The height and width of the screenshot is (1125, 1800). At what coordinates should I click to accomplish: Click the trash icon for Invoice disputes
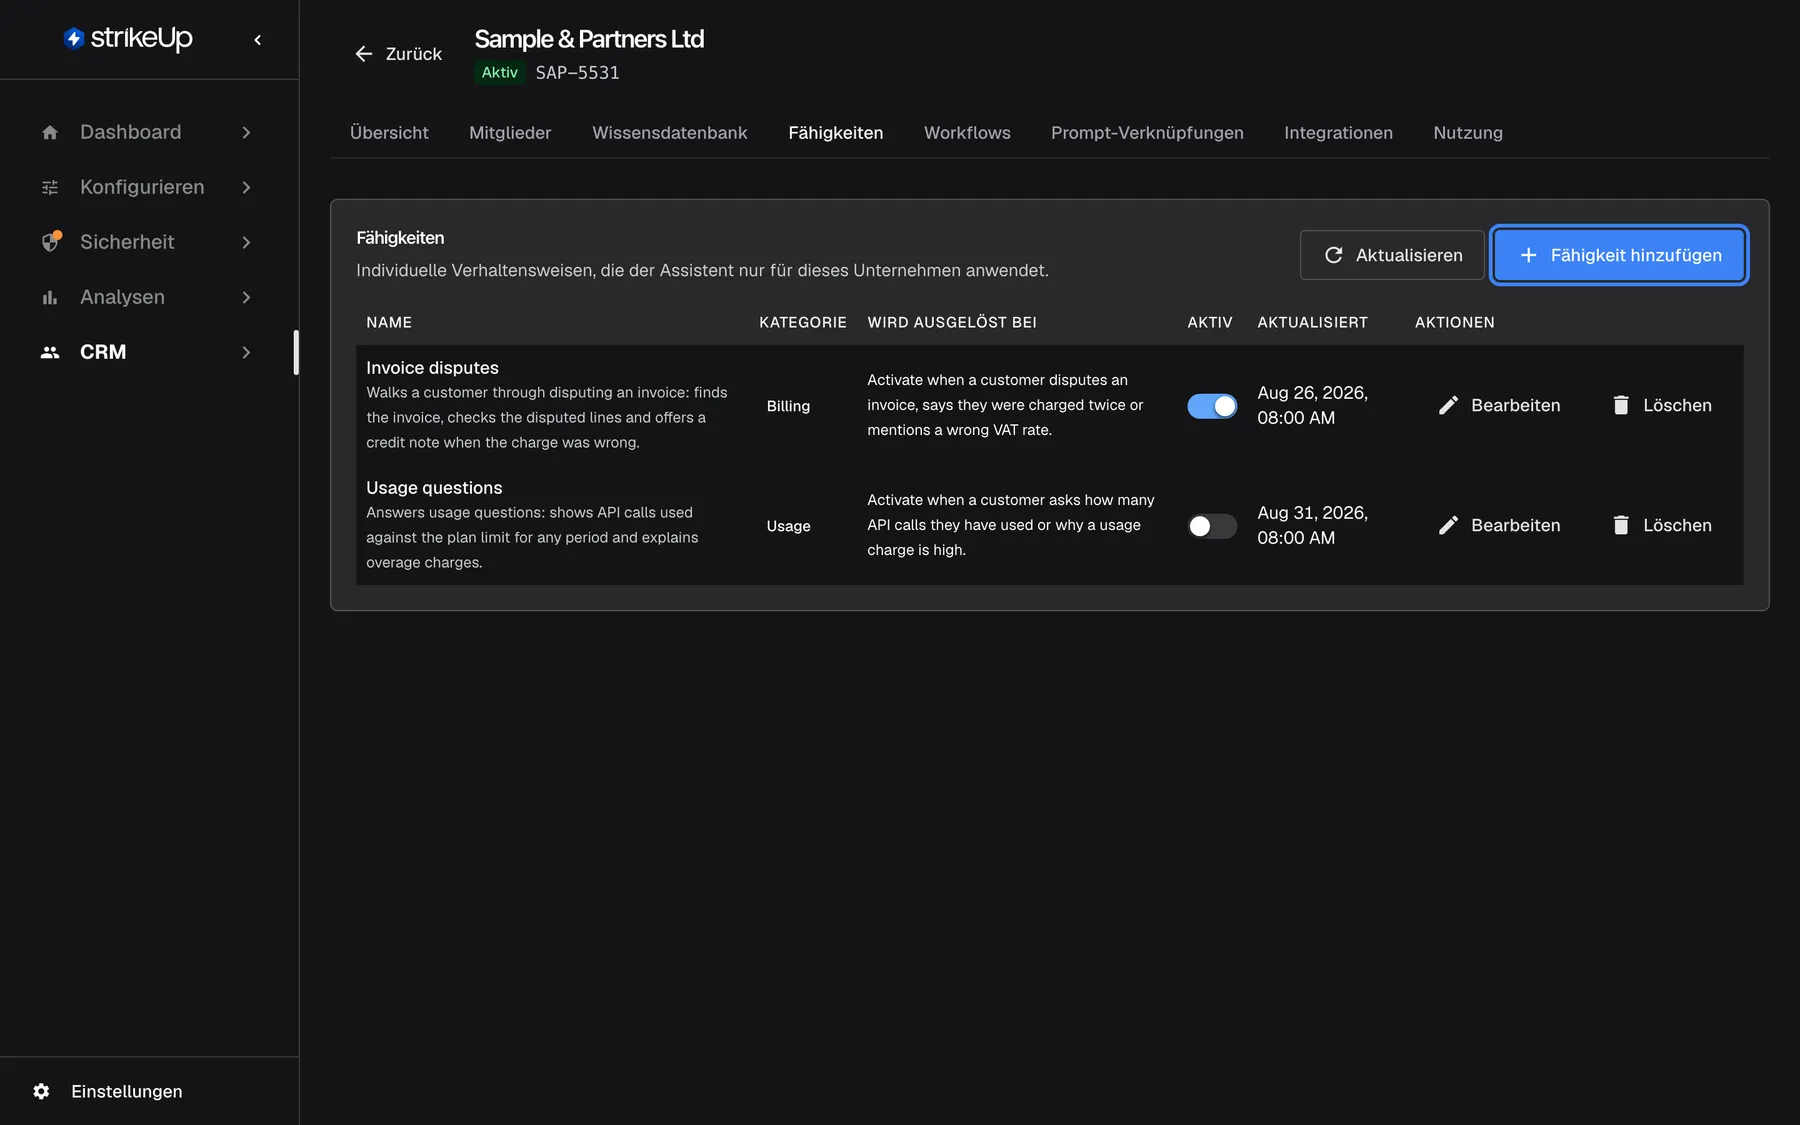[x=1621, y=405]
